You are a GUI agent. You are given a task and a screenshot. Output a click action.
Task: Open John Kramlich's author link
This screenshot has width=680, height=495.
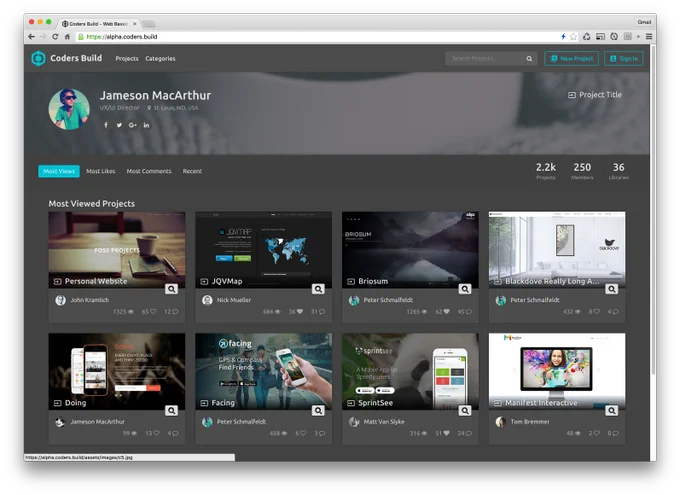[89, 300]
